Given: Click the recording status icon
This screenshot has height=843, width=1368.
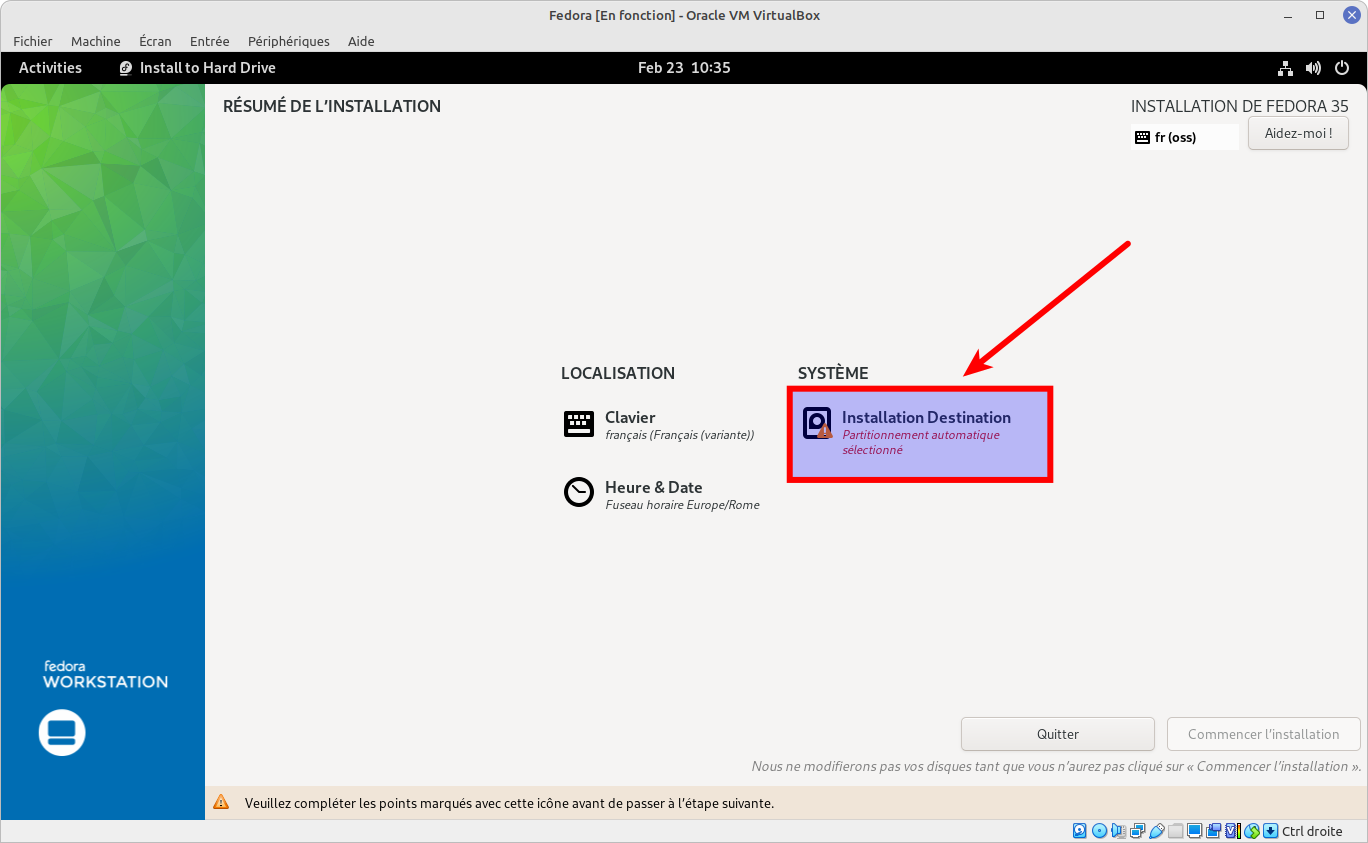Looking at the screenshot, I should (x=1213, y=831).
